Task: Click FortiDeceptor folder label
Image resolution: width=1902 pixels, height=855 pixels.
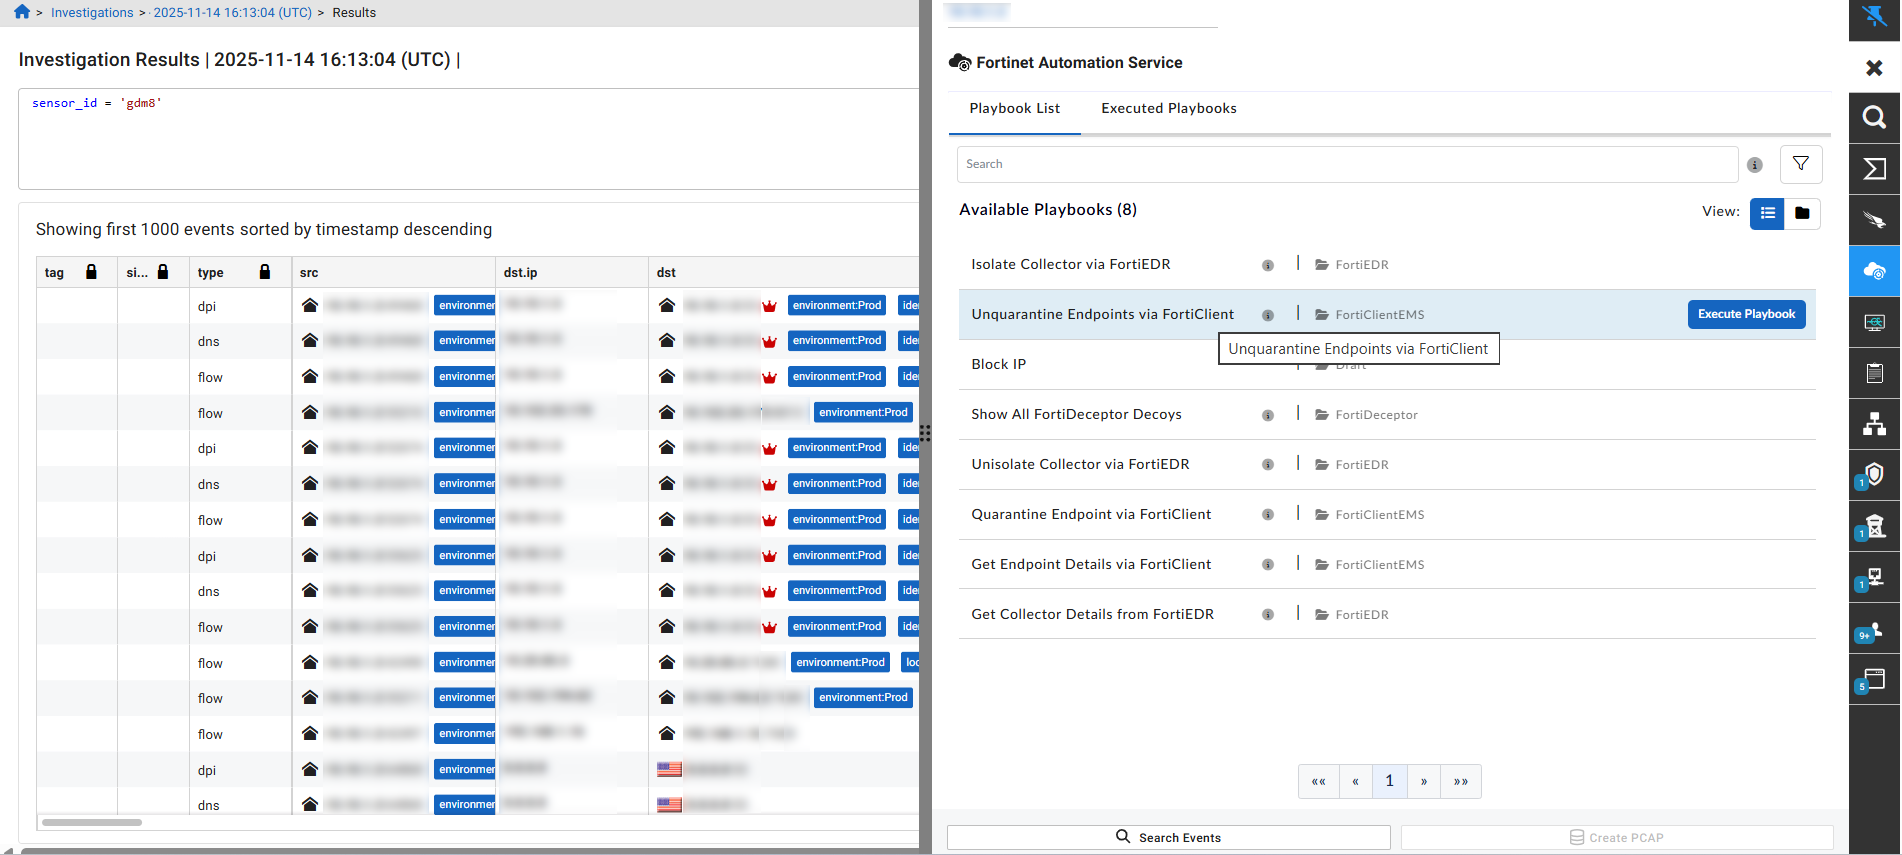Action: 1366,415
